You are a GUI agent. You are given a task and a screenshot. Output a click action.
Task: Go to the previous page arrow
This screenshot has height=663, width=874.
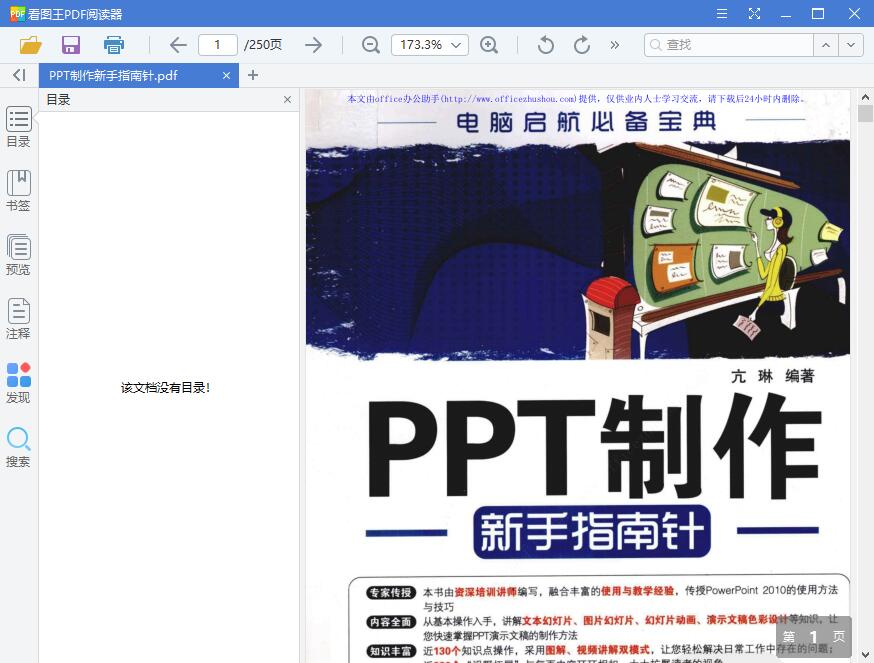click(x=178, y=45)
